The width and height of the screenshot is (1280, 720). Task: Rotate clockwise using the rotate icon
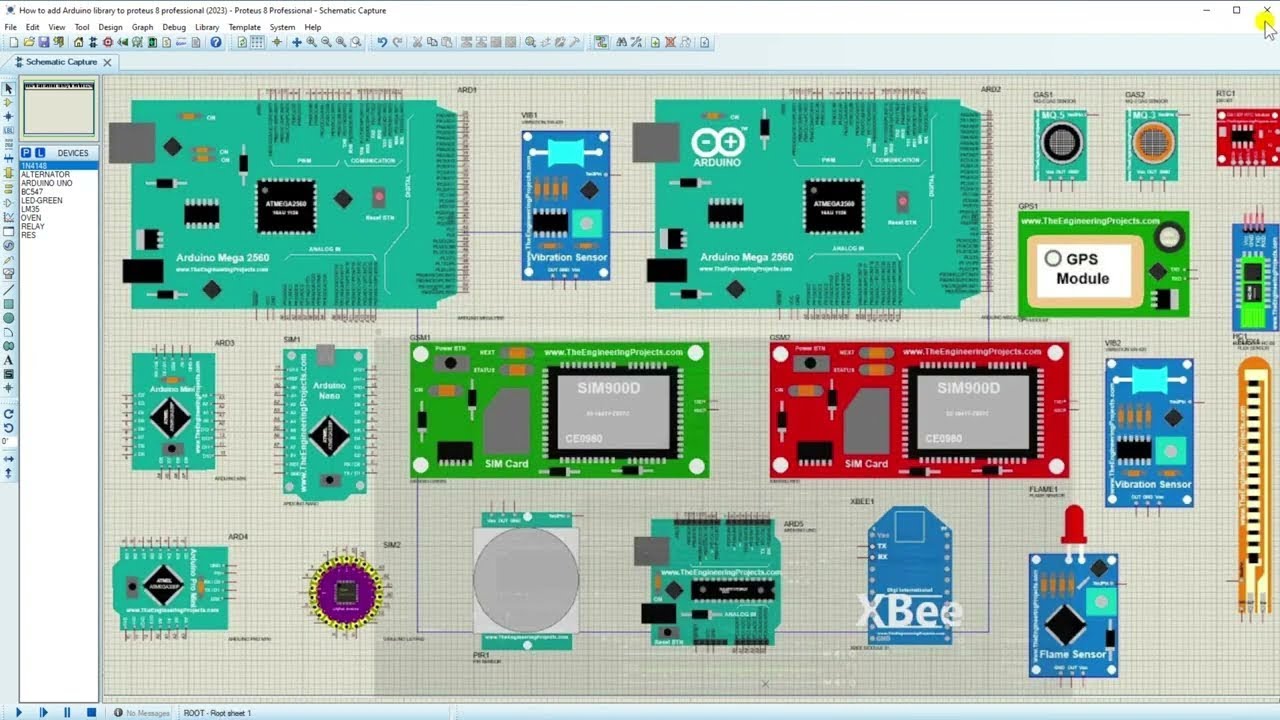[x=8, y=414]
